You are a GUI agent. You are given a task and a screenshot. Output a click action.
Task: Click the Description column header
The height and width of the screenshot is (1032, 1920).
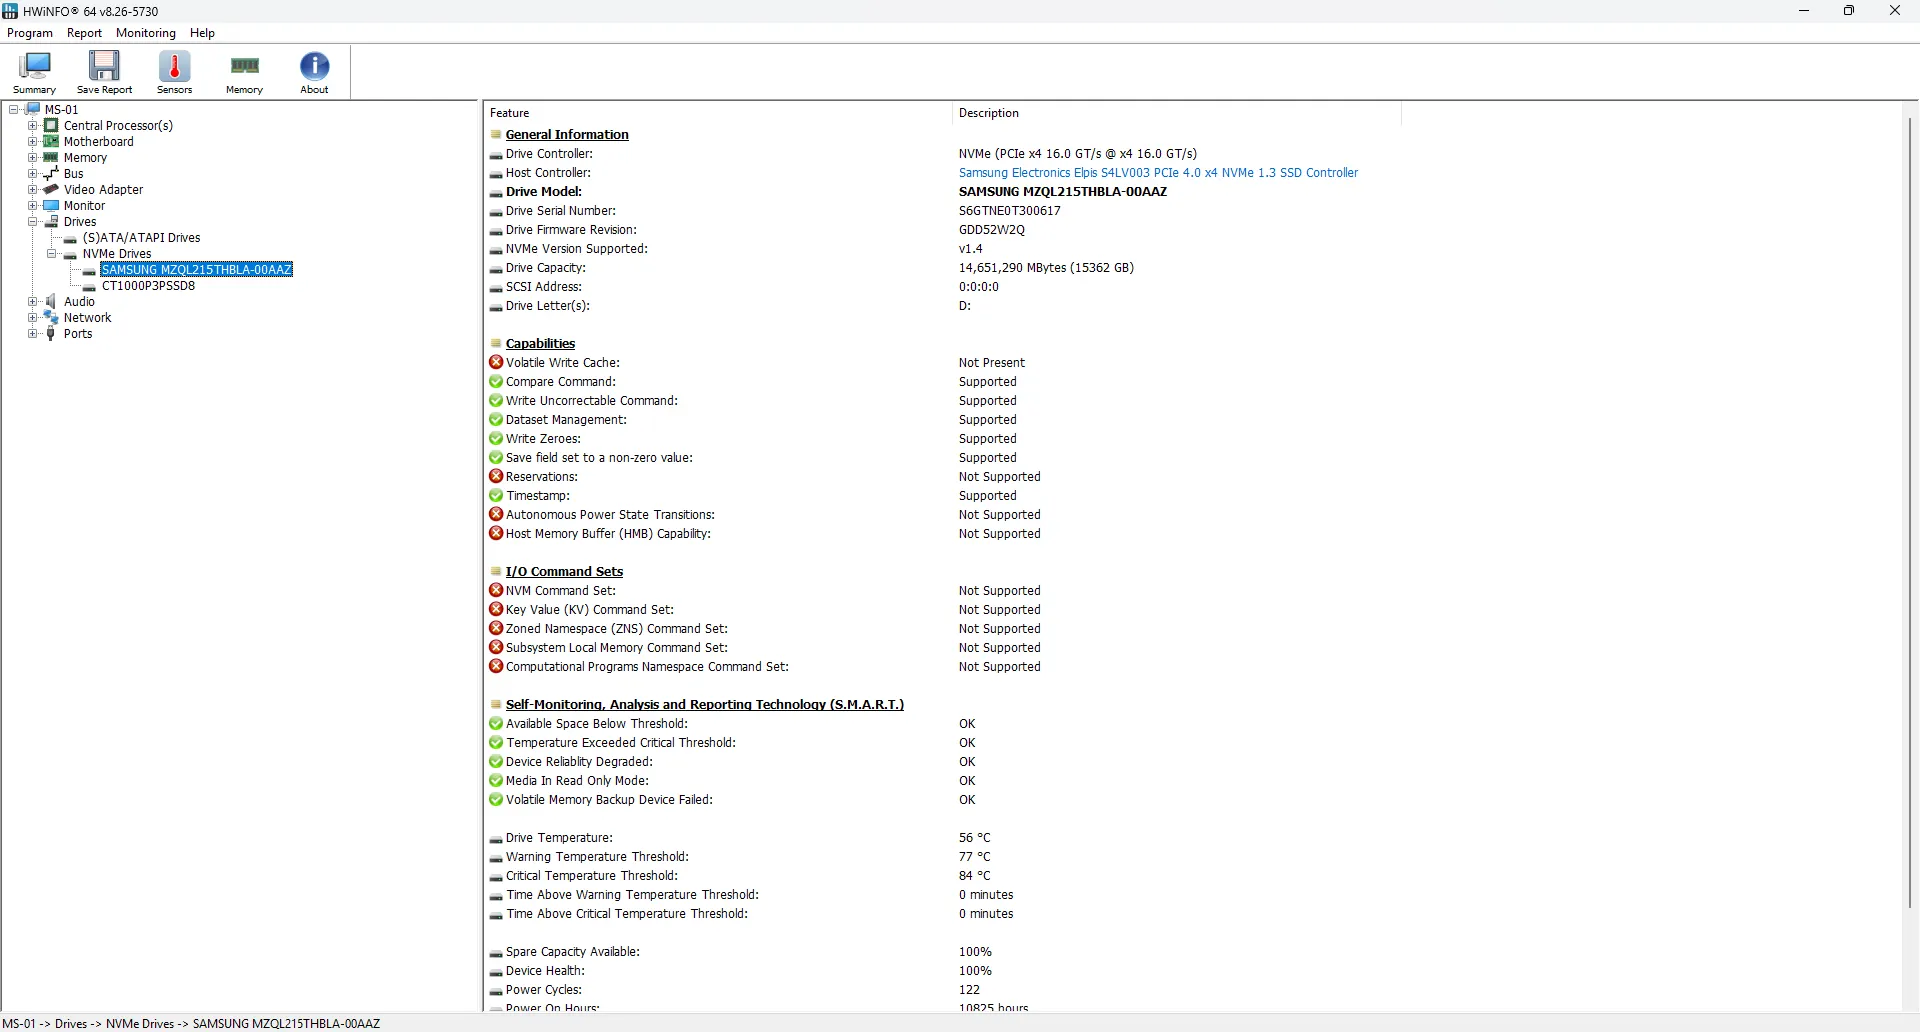1176,113
